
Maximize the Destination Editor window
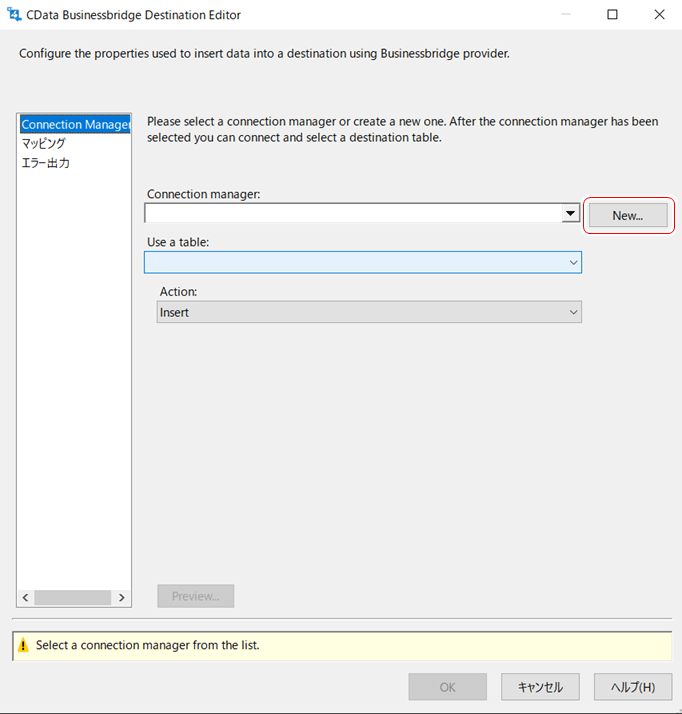pos(612,15)
